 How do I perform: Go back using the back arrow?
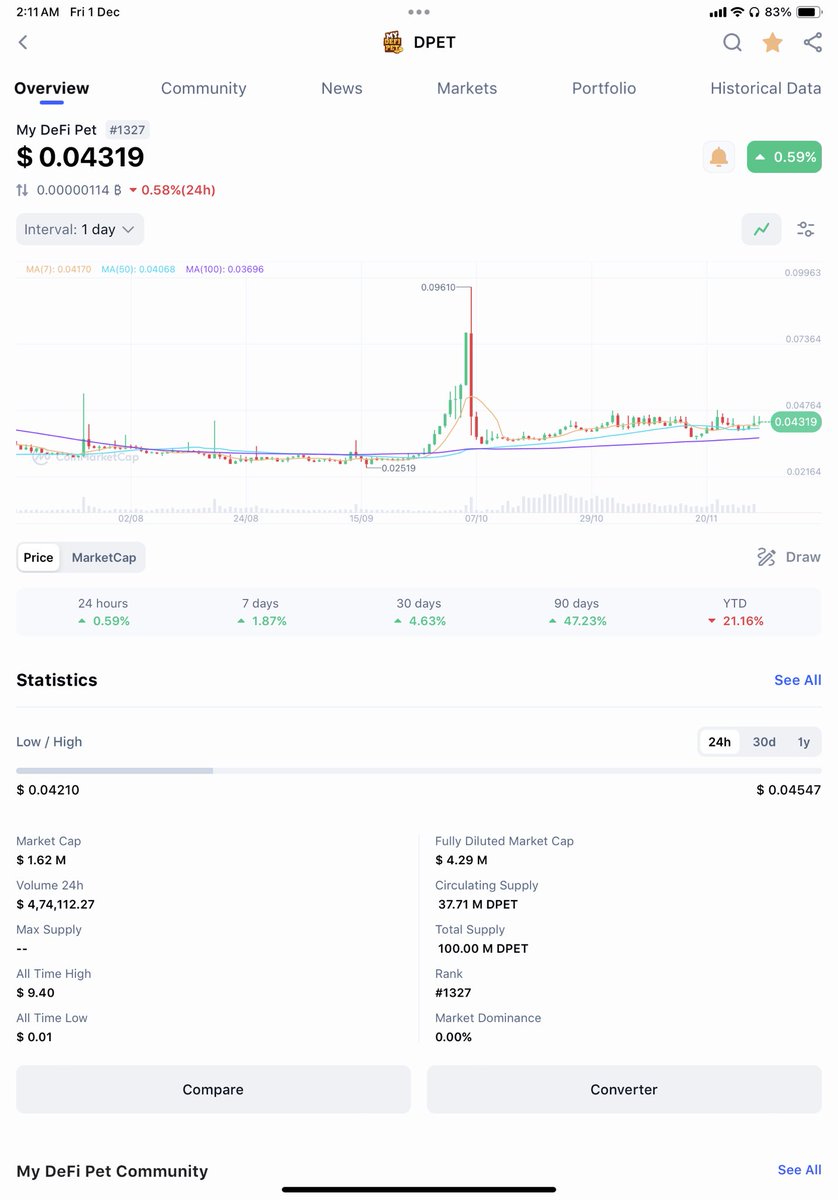point(23,42)
